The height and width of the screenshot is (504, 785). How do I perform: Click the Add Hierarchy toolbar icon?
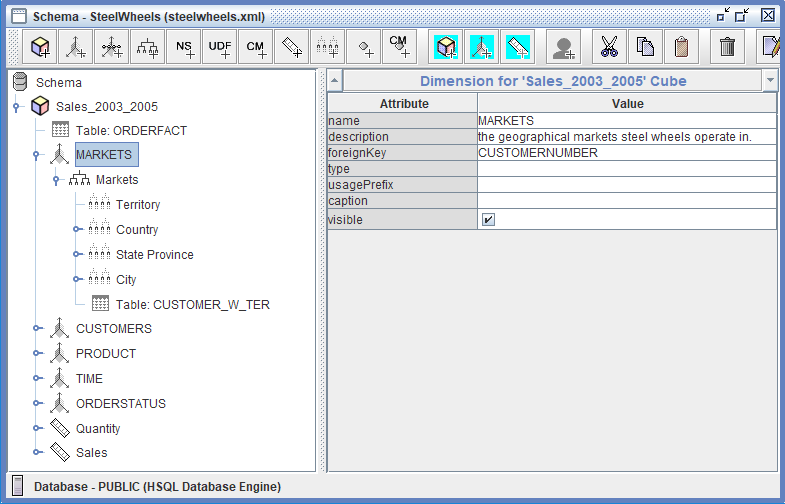[x=149, y=47]
